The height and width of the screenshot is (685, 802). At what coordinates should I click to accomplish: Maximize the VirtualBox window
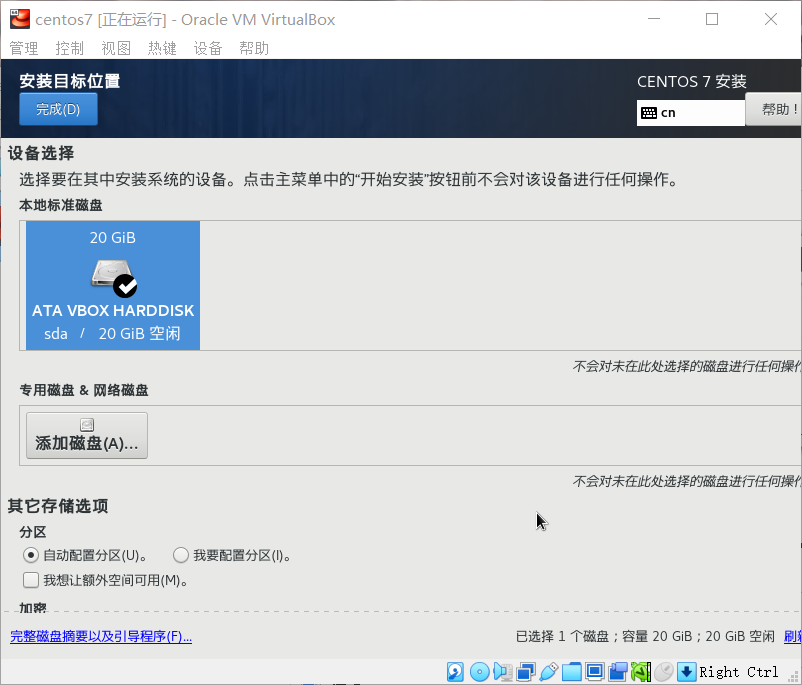click(712, 19)
